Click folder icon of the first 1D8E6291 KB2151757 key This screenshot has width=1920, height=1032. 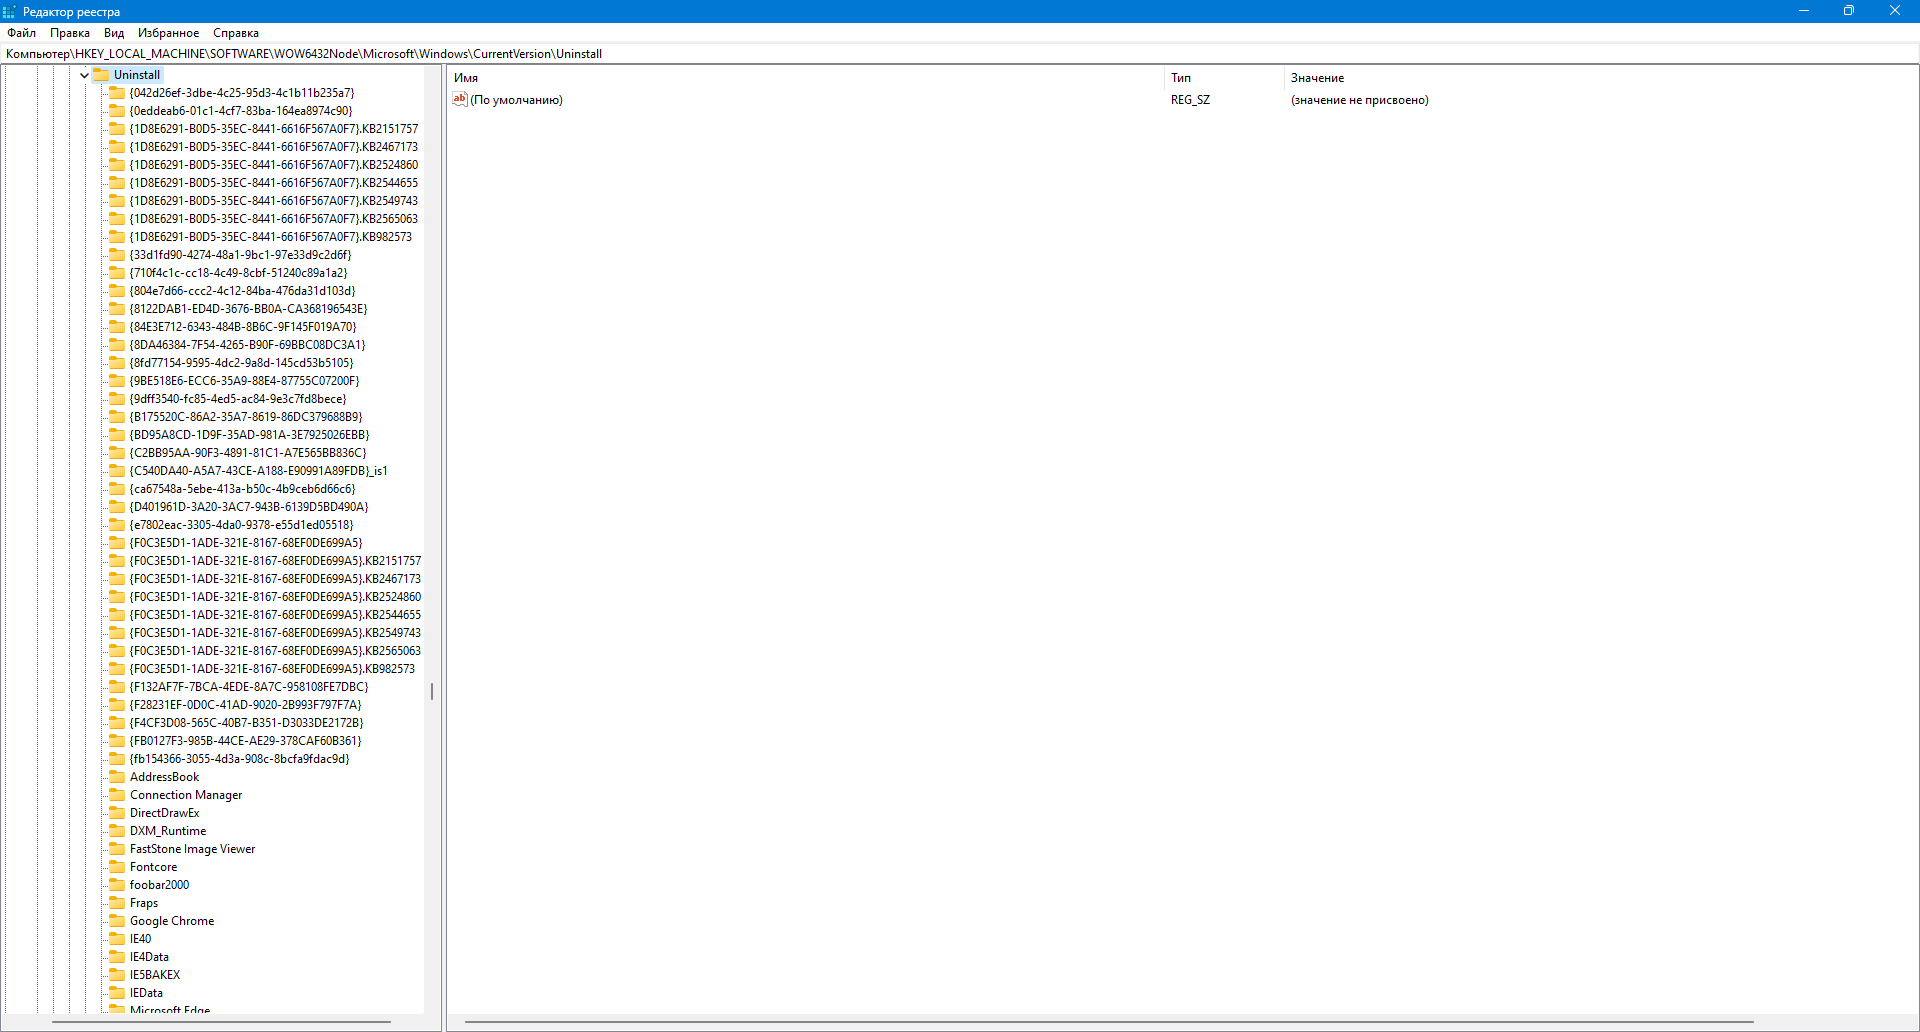(117, 129)
